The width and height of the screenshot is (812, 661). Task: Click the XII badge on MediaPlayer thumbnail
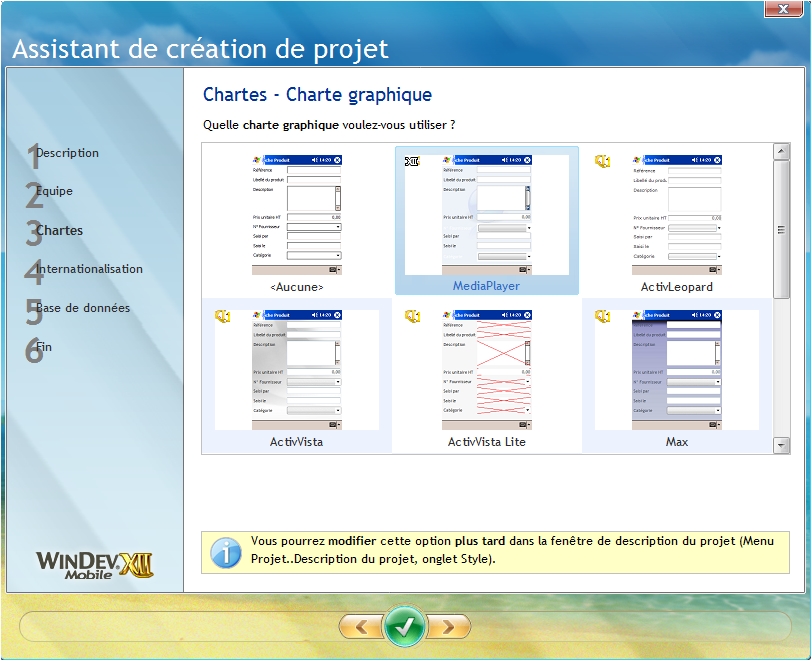click(x=412, y=161)
